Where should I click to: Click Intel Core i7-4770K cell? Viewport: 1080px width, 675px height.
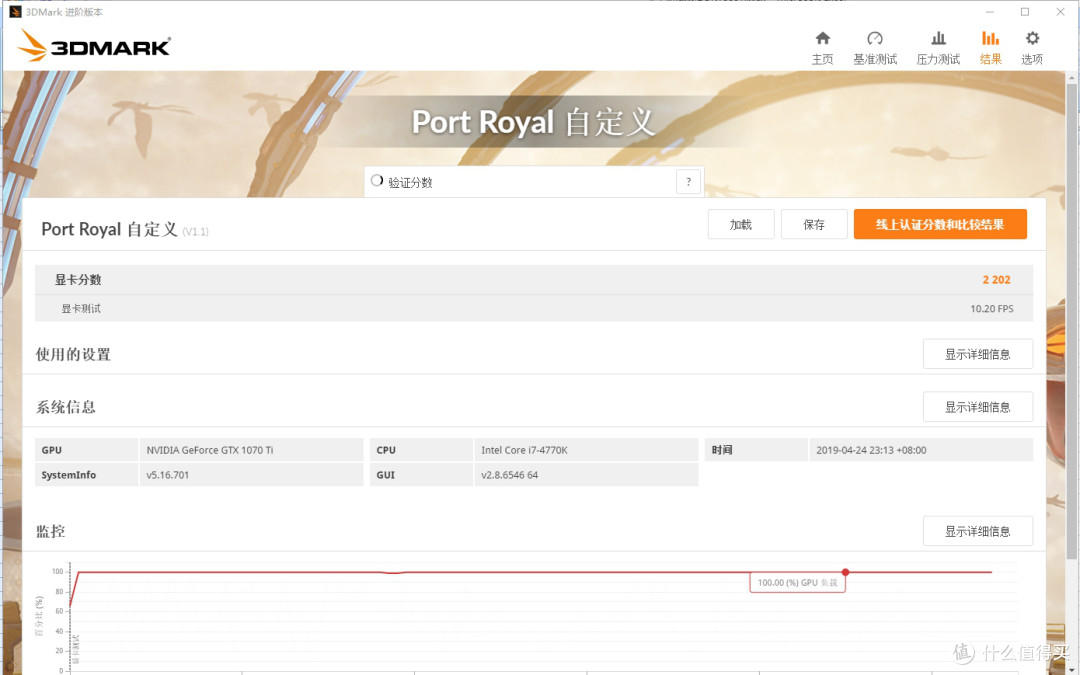[x=586, y=450]
